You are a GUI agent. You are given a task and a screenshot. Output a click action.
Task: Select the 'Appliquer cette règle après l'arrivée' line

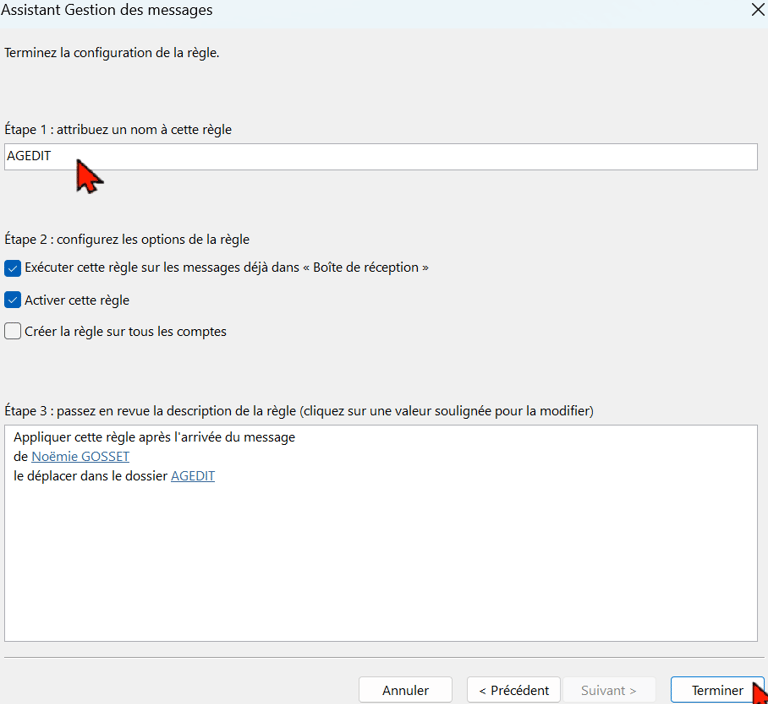coord(154,437)
